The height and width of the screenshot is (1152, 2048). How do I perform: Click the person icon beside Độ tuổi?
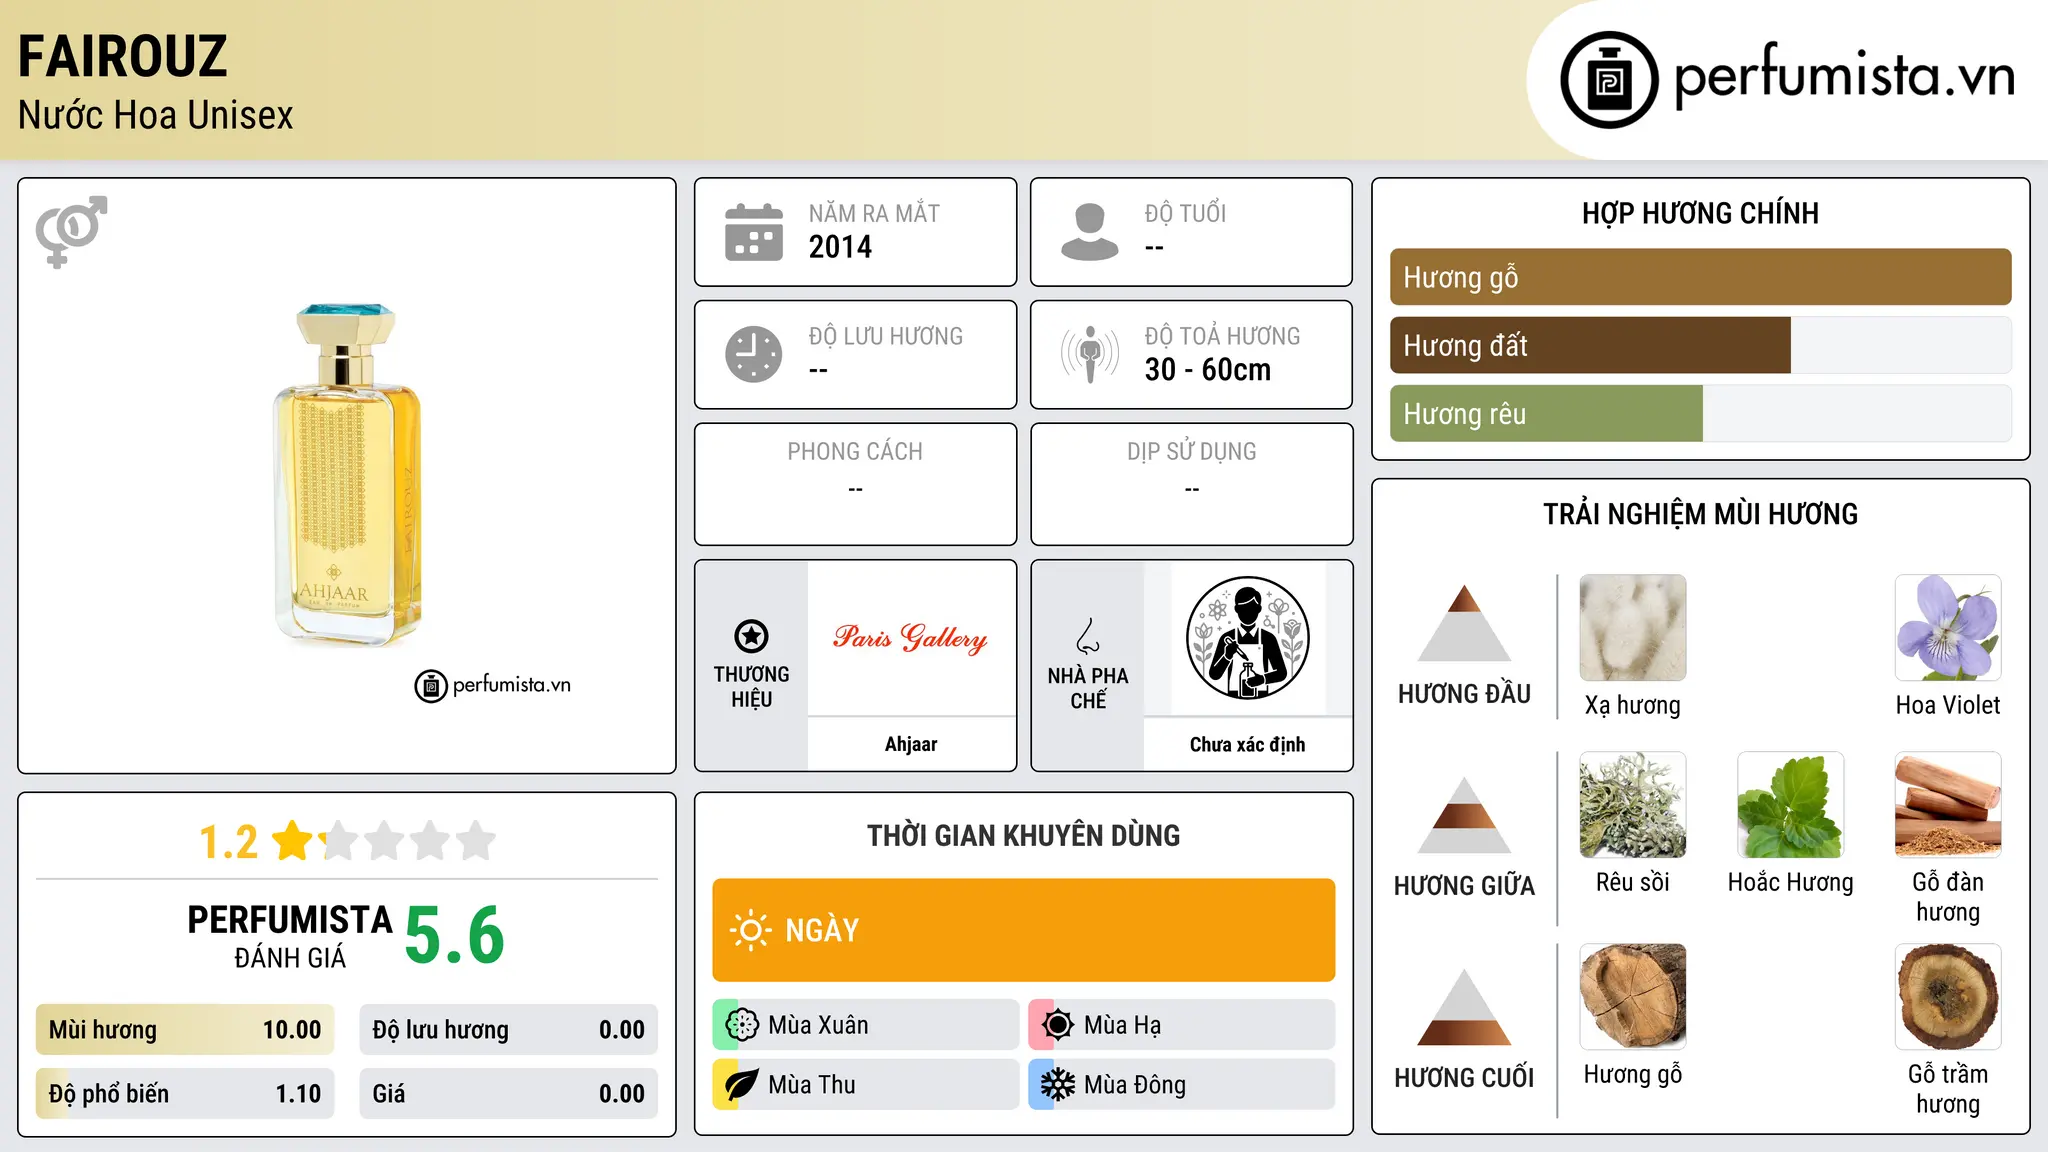(x=1090, y=232)
